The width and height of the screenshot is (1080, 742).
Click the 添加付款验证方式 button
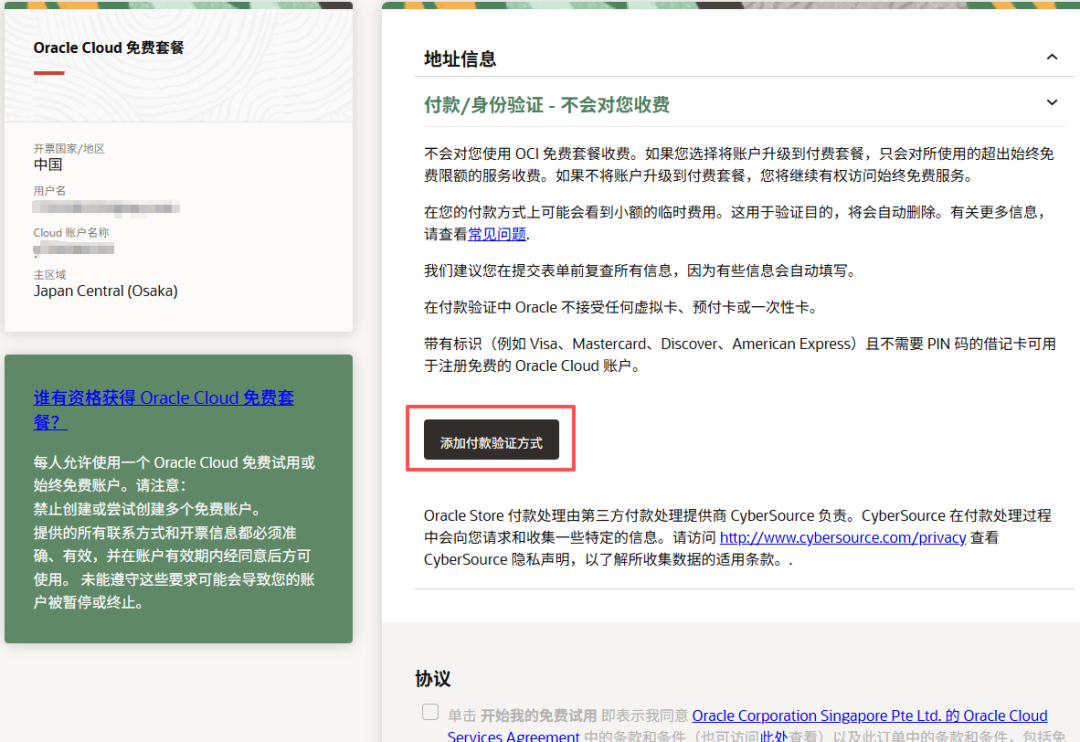click(x=491, y=440)
